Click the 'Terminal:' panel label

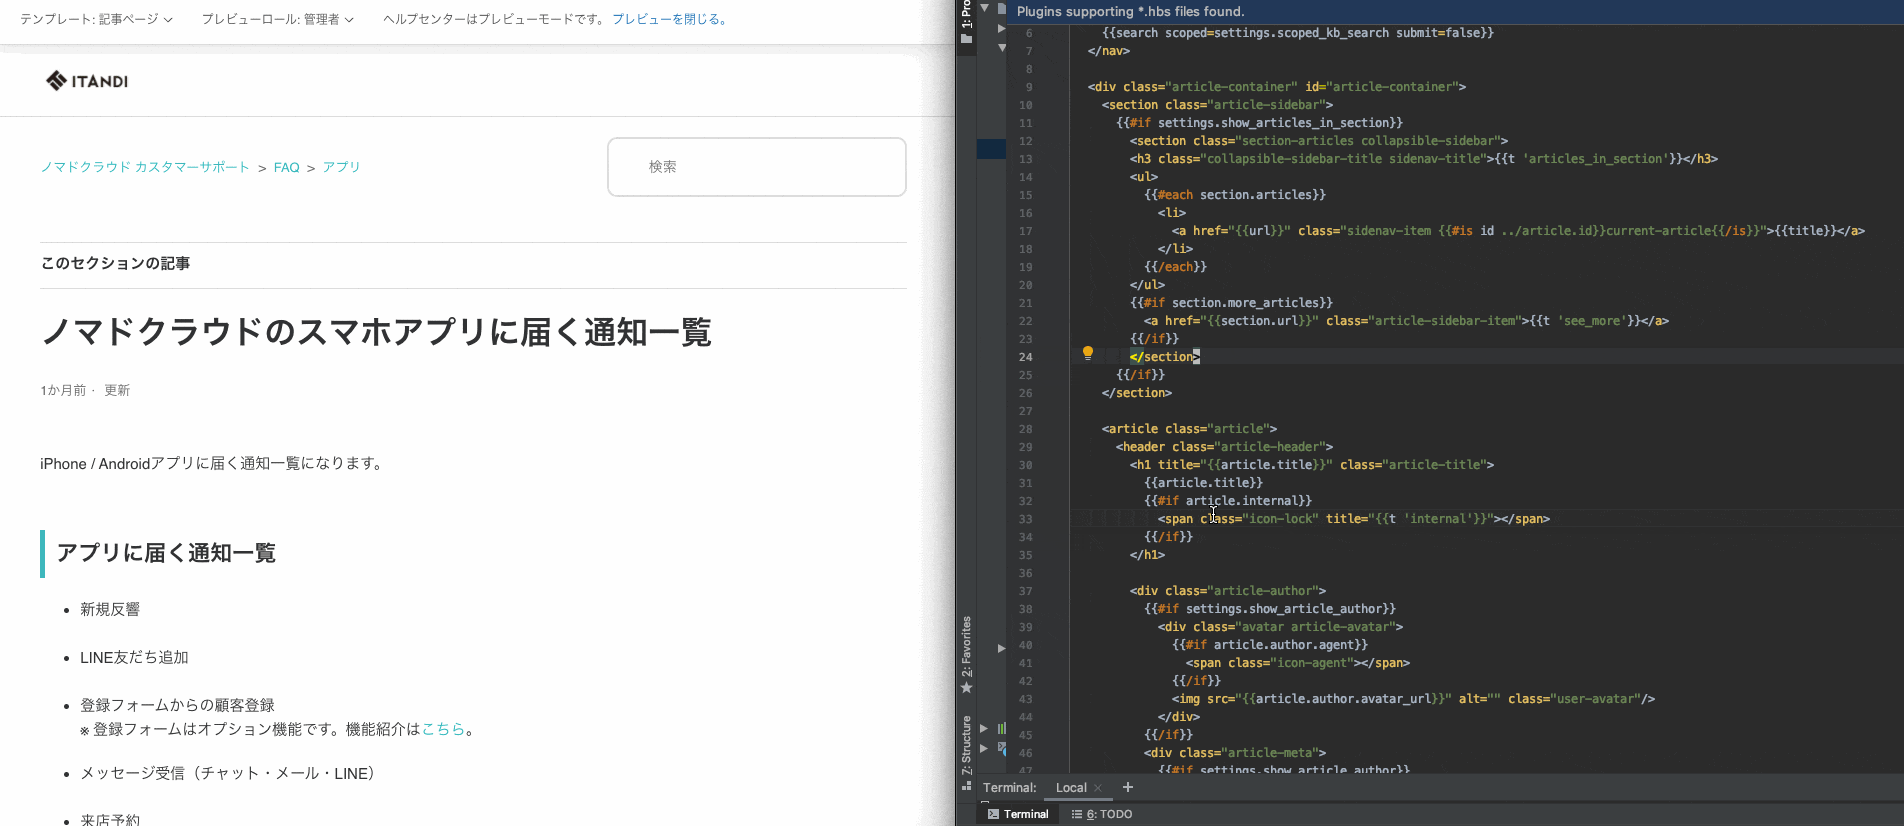click(x=1010, y=788)
